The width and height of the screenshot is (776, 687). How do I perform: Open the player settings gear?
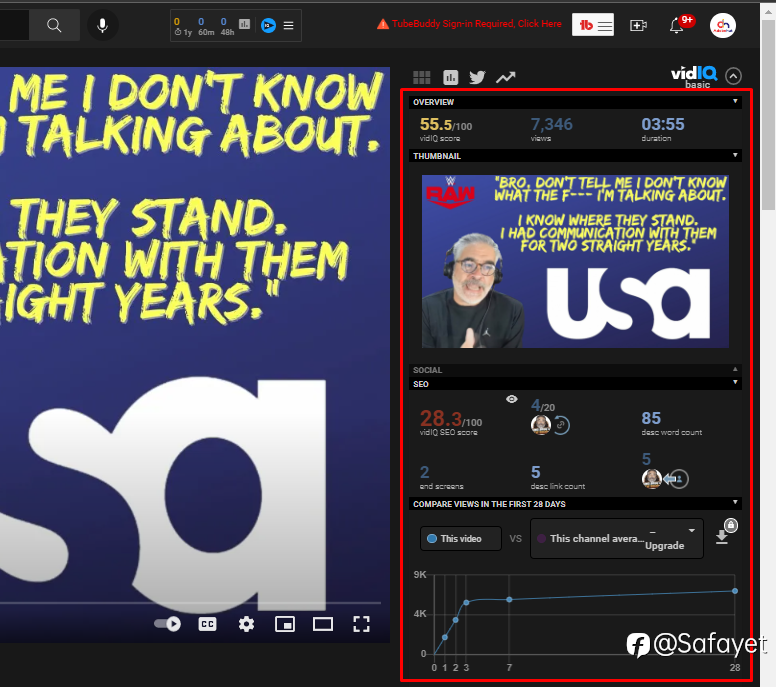coord(246,624)
